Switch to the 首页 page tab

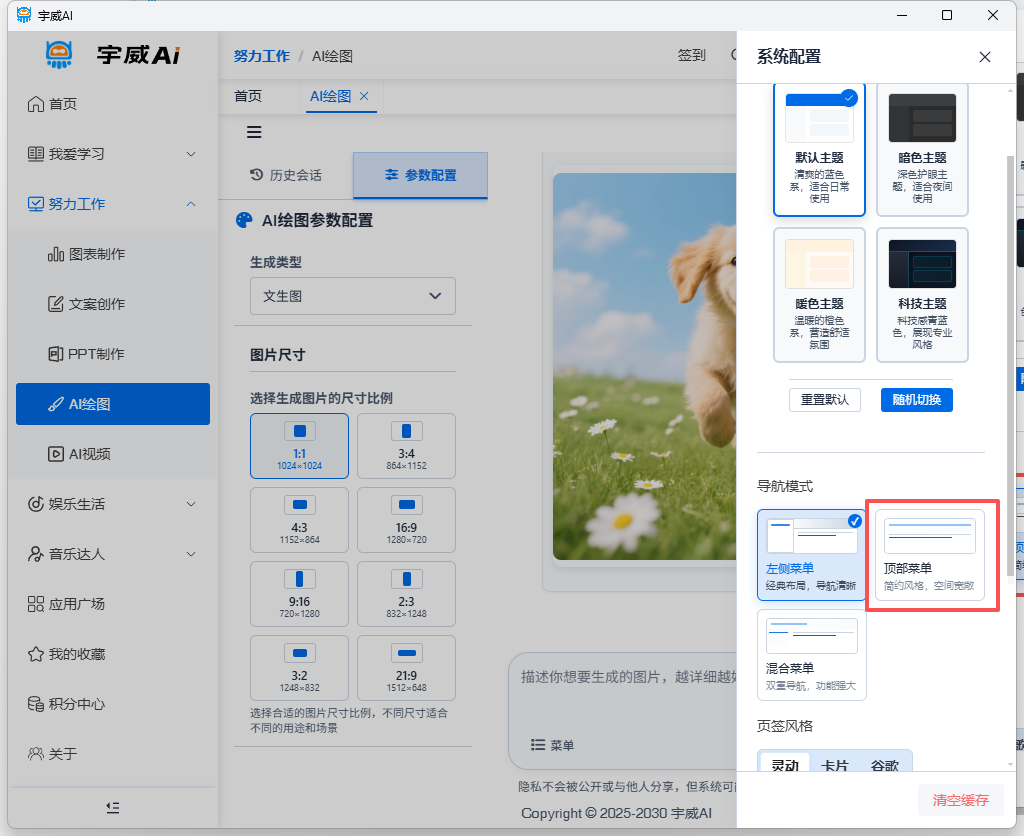tap(248, 96)
